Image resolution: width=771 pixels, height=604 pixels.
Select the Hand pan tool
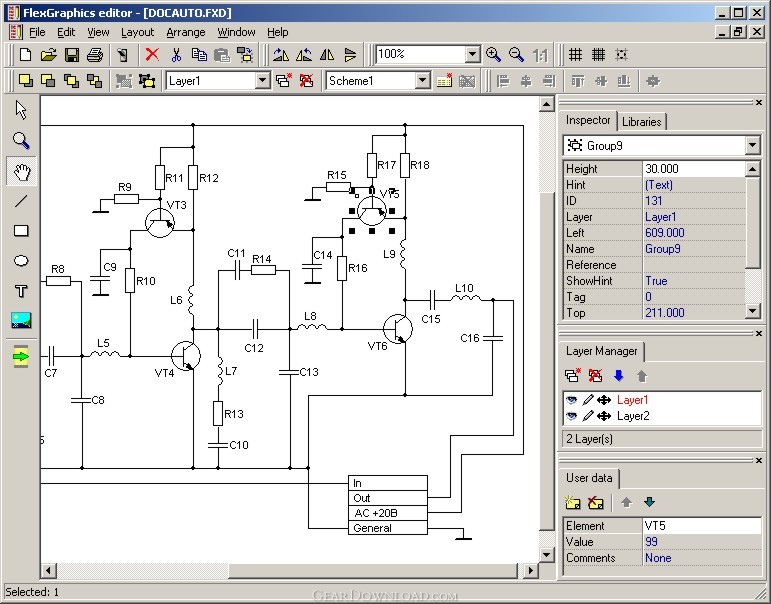pos(21,171)
